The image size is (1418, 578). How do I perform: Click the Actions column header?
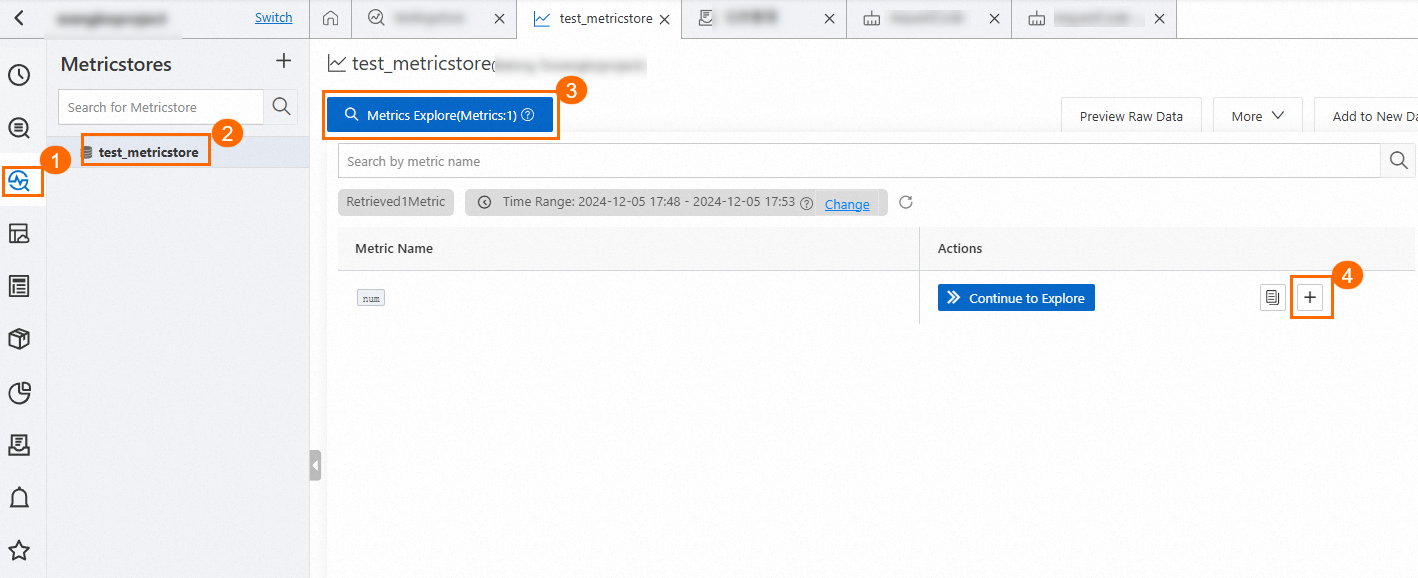pos(960,248)
